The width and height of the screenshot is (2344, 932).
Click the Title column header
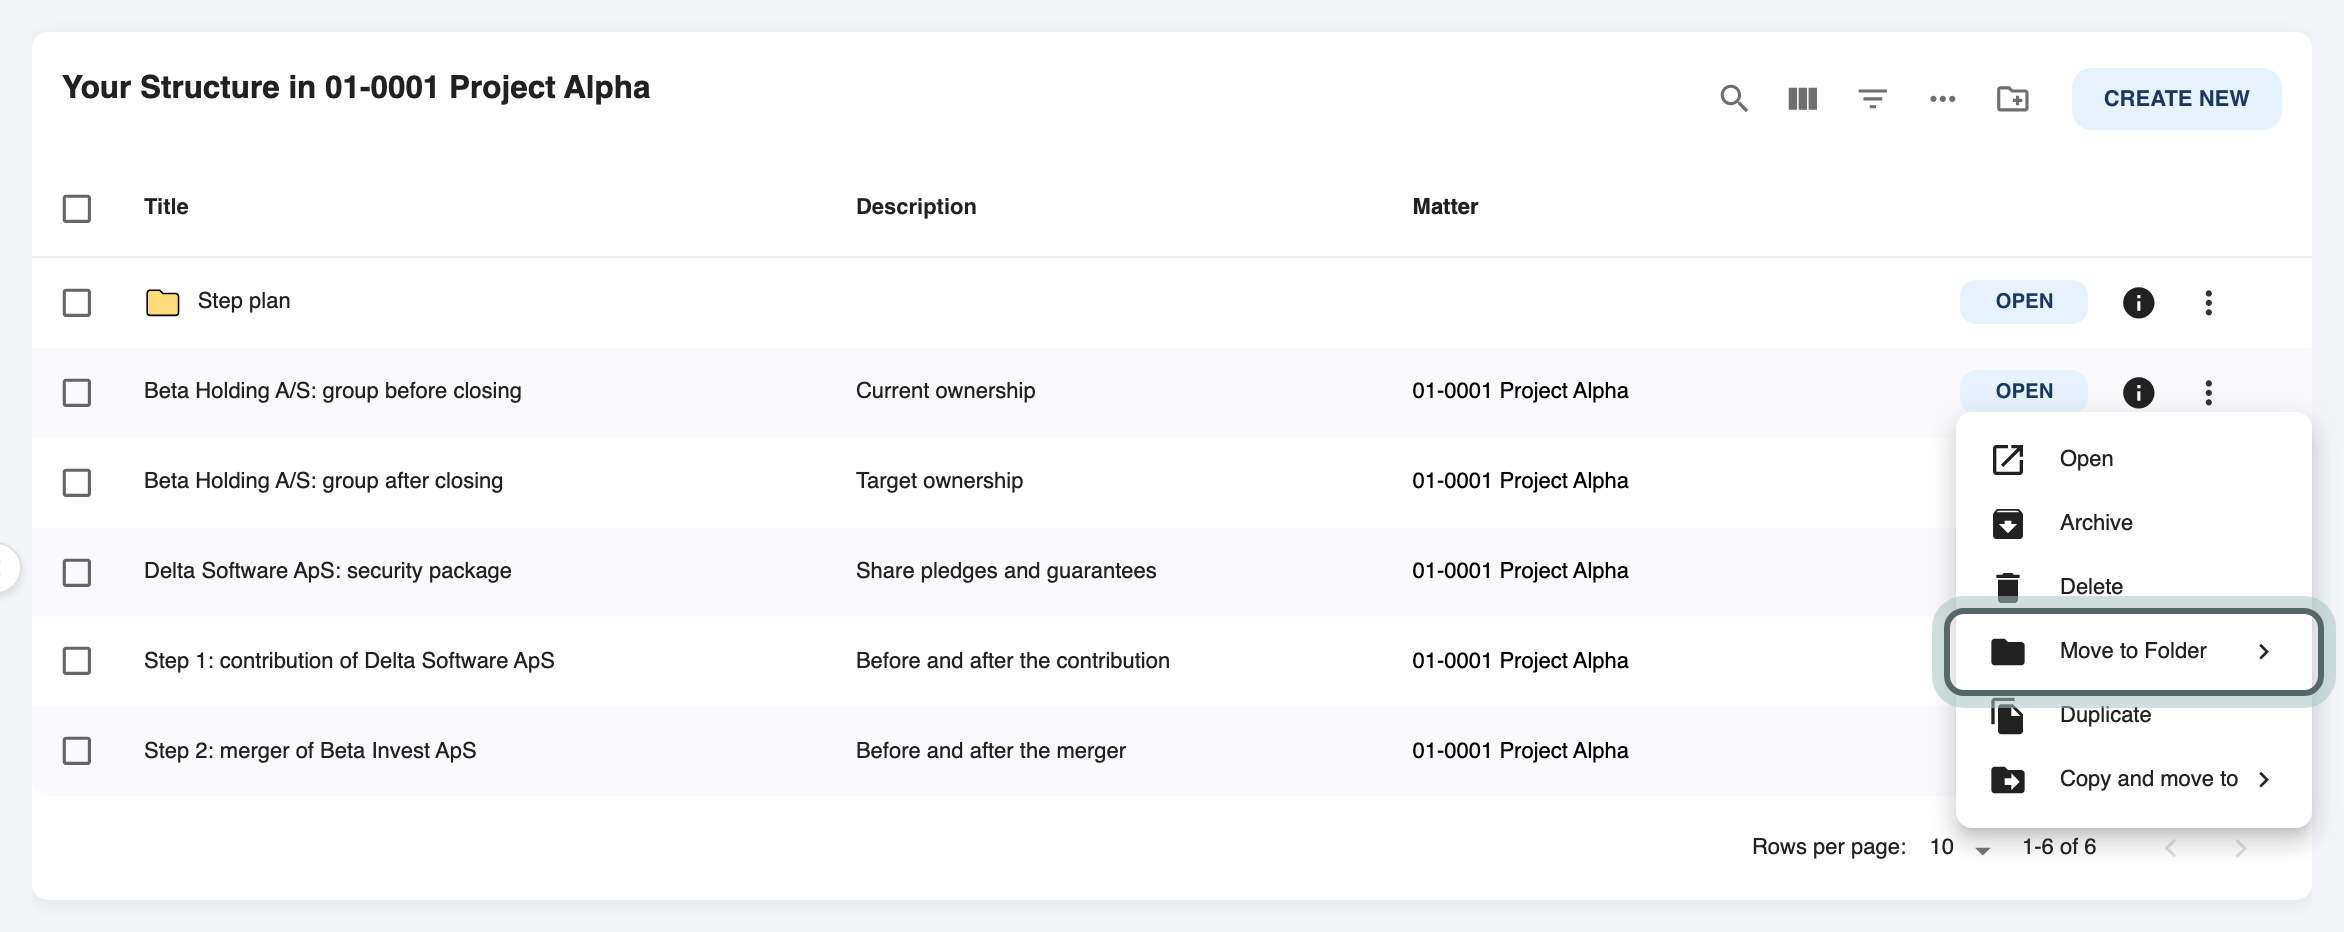pyautogui.click(x=166, y=207)
